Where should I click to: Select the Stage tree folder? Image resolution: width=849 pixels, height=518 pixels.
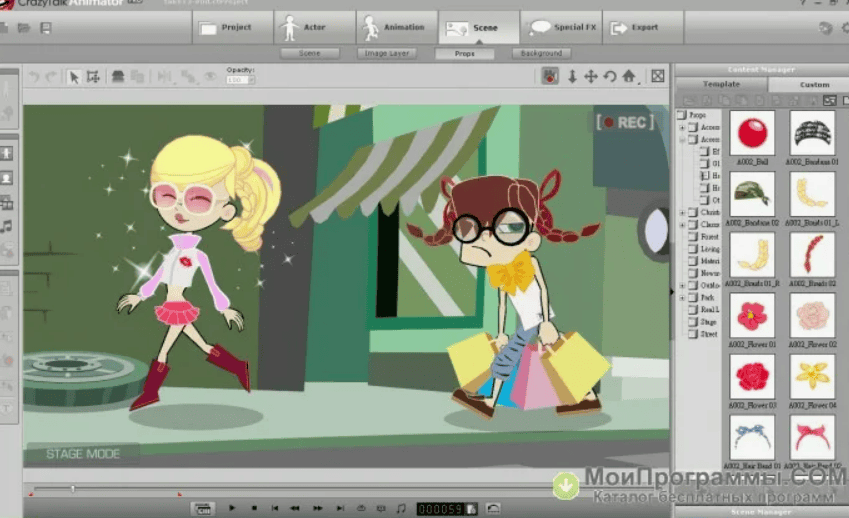pos(703,322)
